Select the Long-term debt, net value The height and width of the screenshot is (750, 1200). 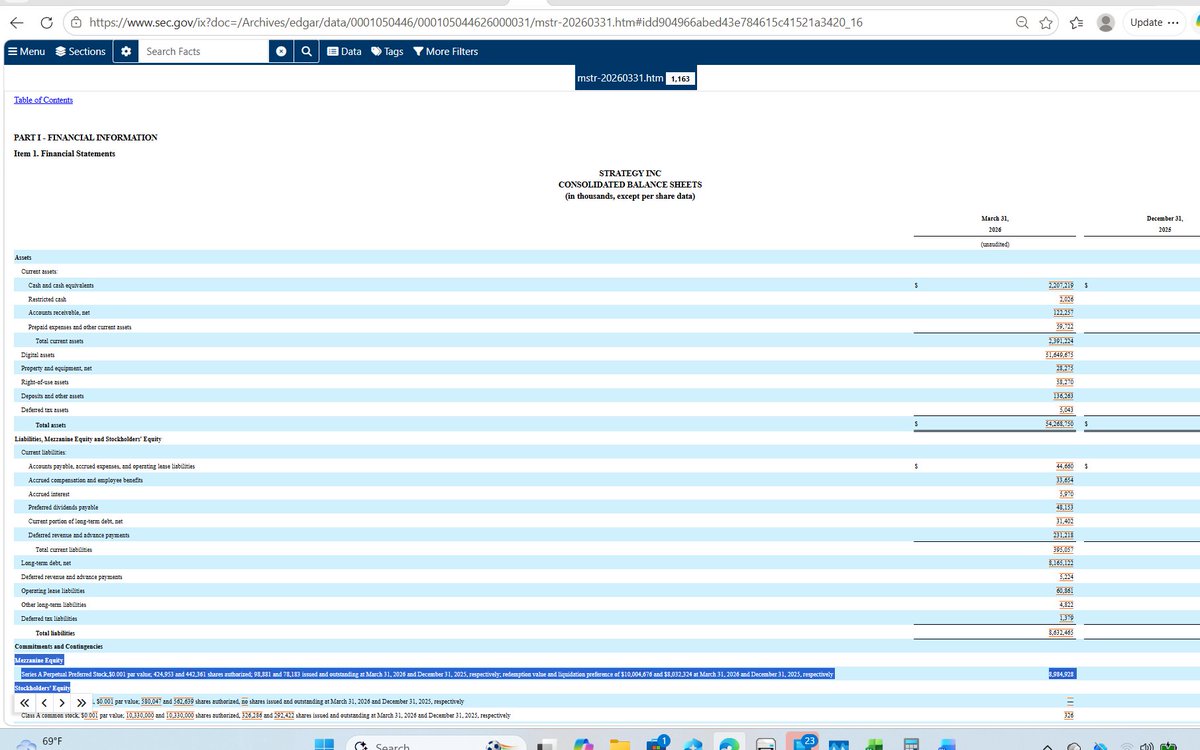pyautogui.click(x=1060, y=563)
